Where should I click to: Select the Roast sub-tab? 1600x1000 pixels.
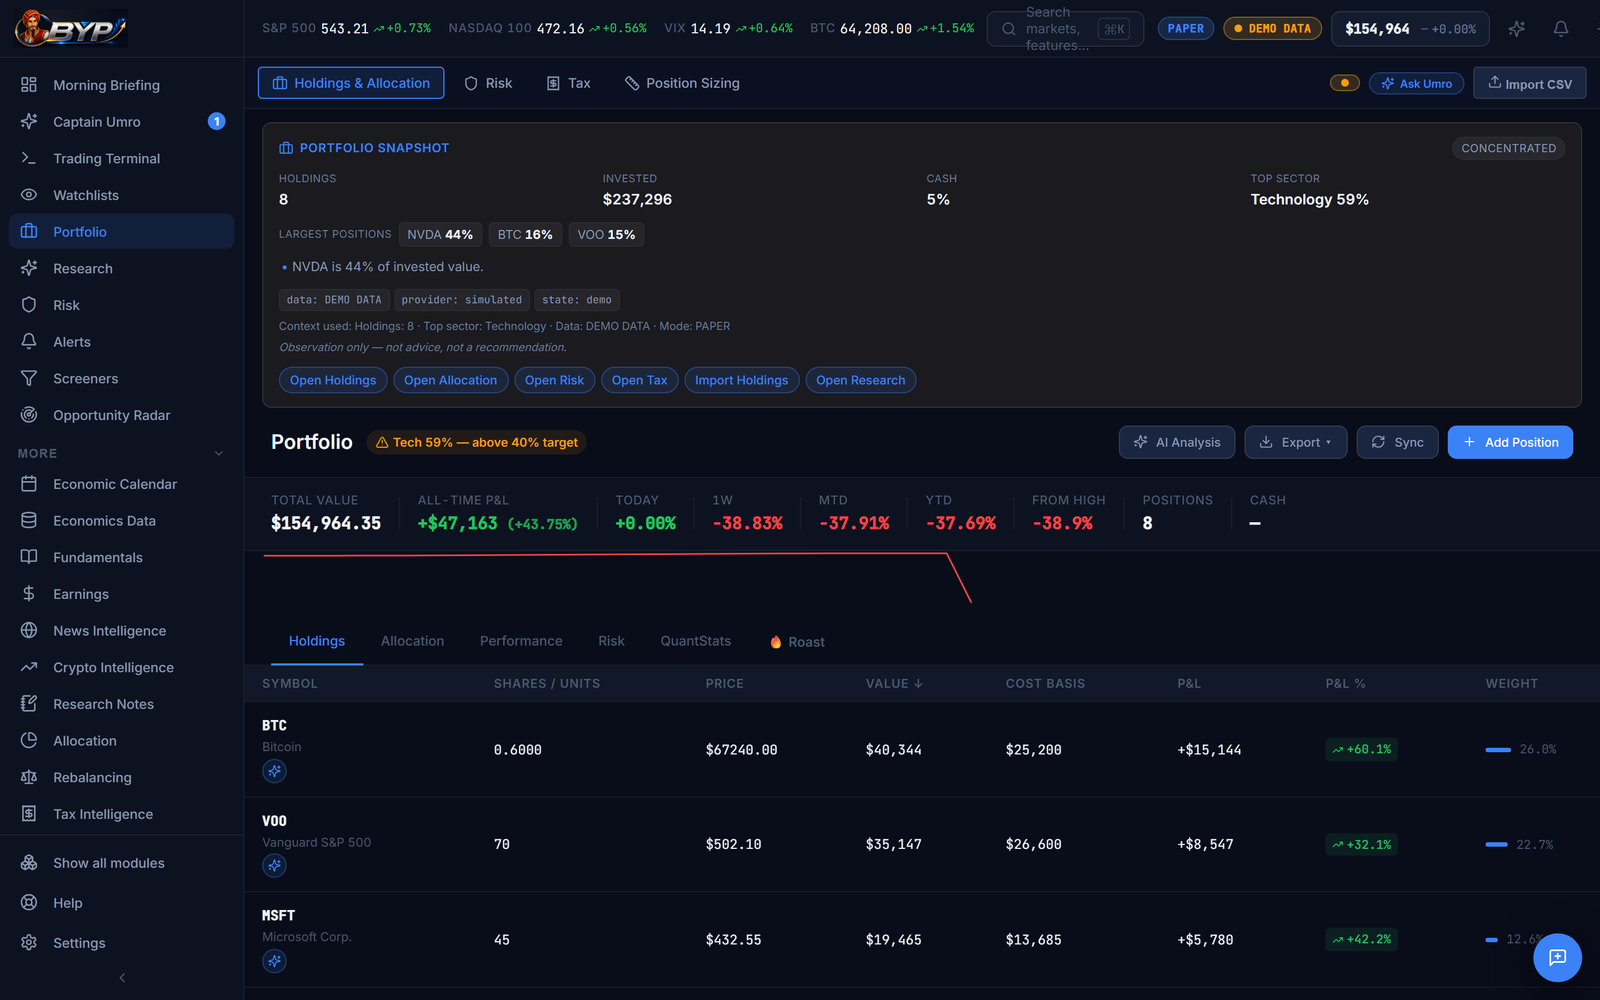click(x=797, y=642)
